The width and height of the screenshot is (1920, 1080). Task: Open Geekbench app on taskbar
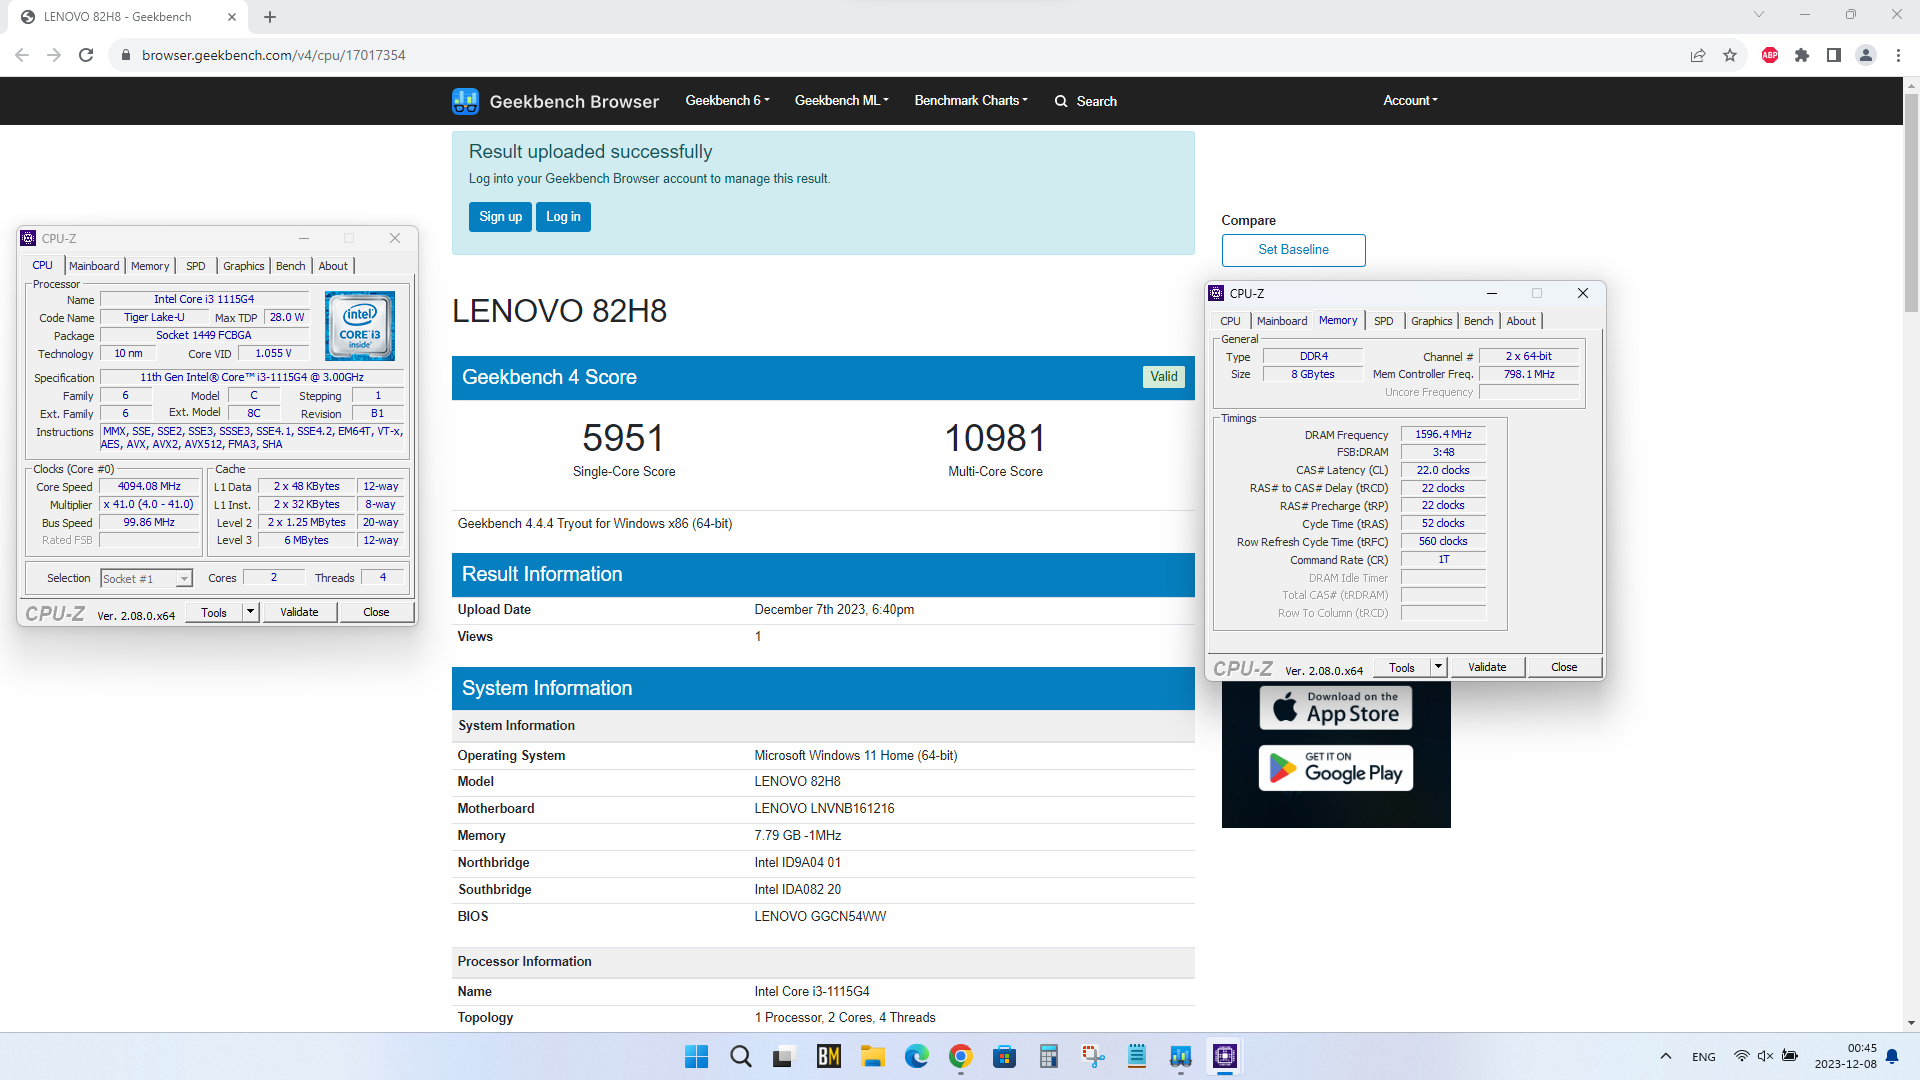point(1181,1056)
